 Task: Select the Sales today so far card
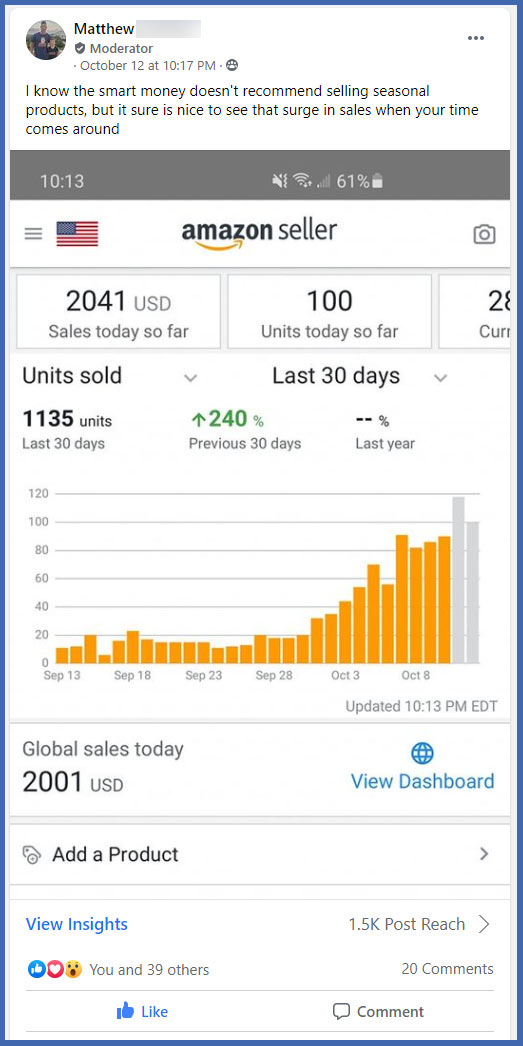point(118,312)
